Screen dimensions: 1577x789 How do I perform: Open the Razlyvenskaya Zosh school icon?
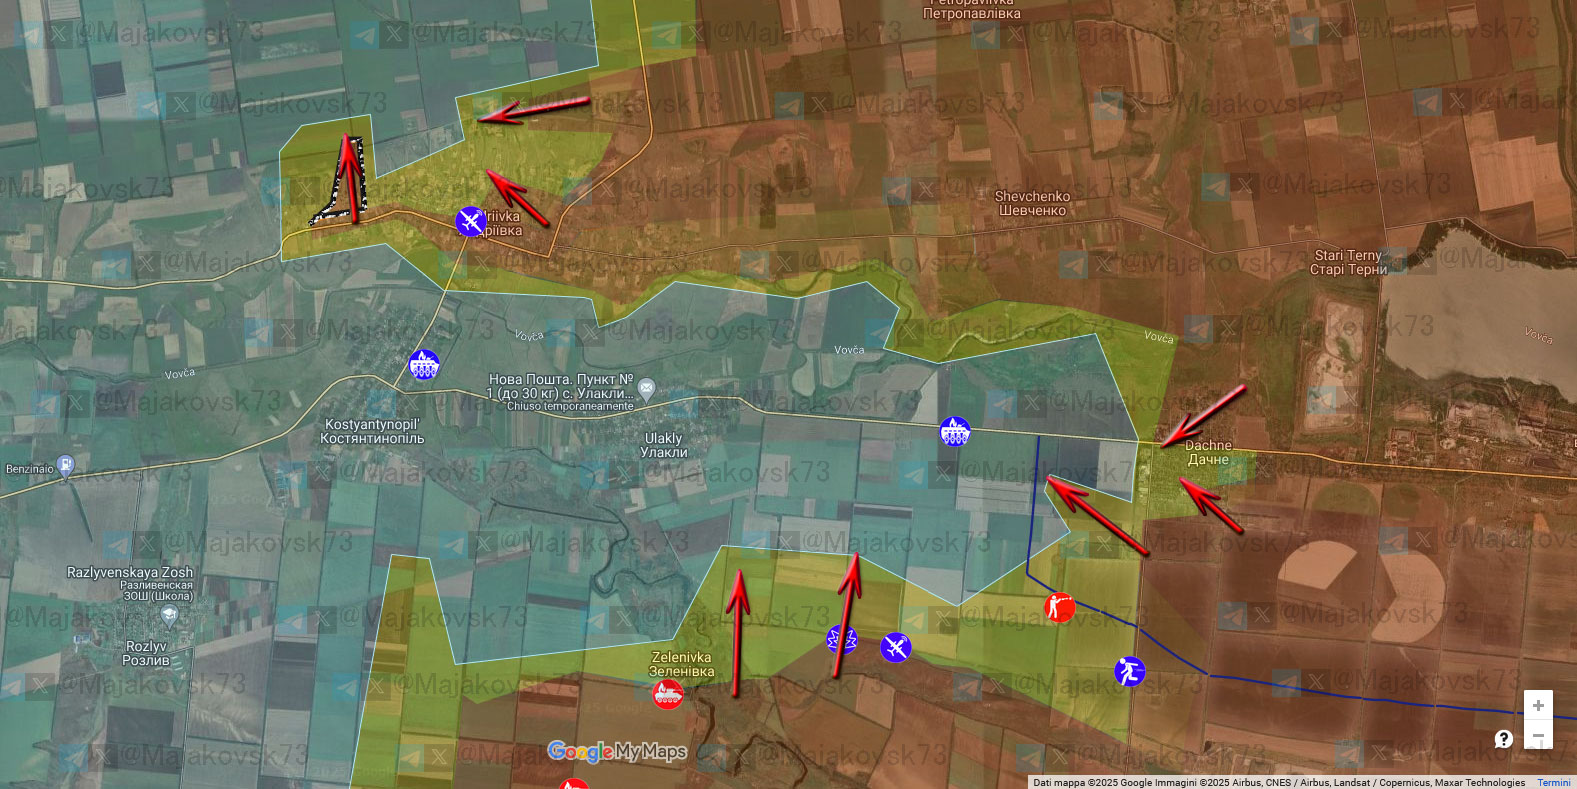pyautogui.click(x=168, y=615)
